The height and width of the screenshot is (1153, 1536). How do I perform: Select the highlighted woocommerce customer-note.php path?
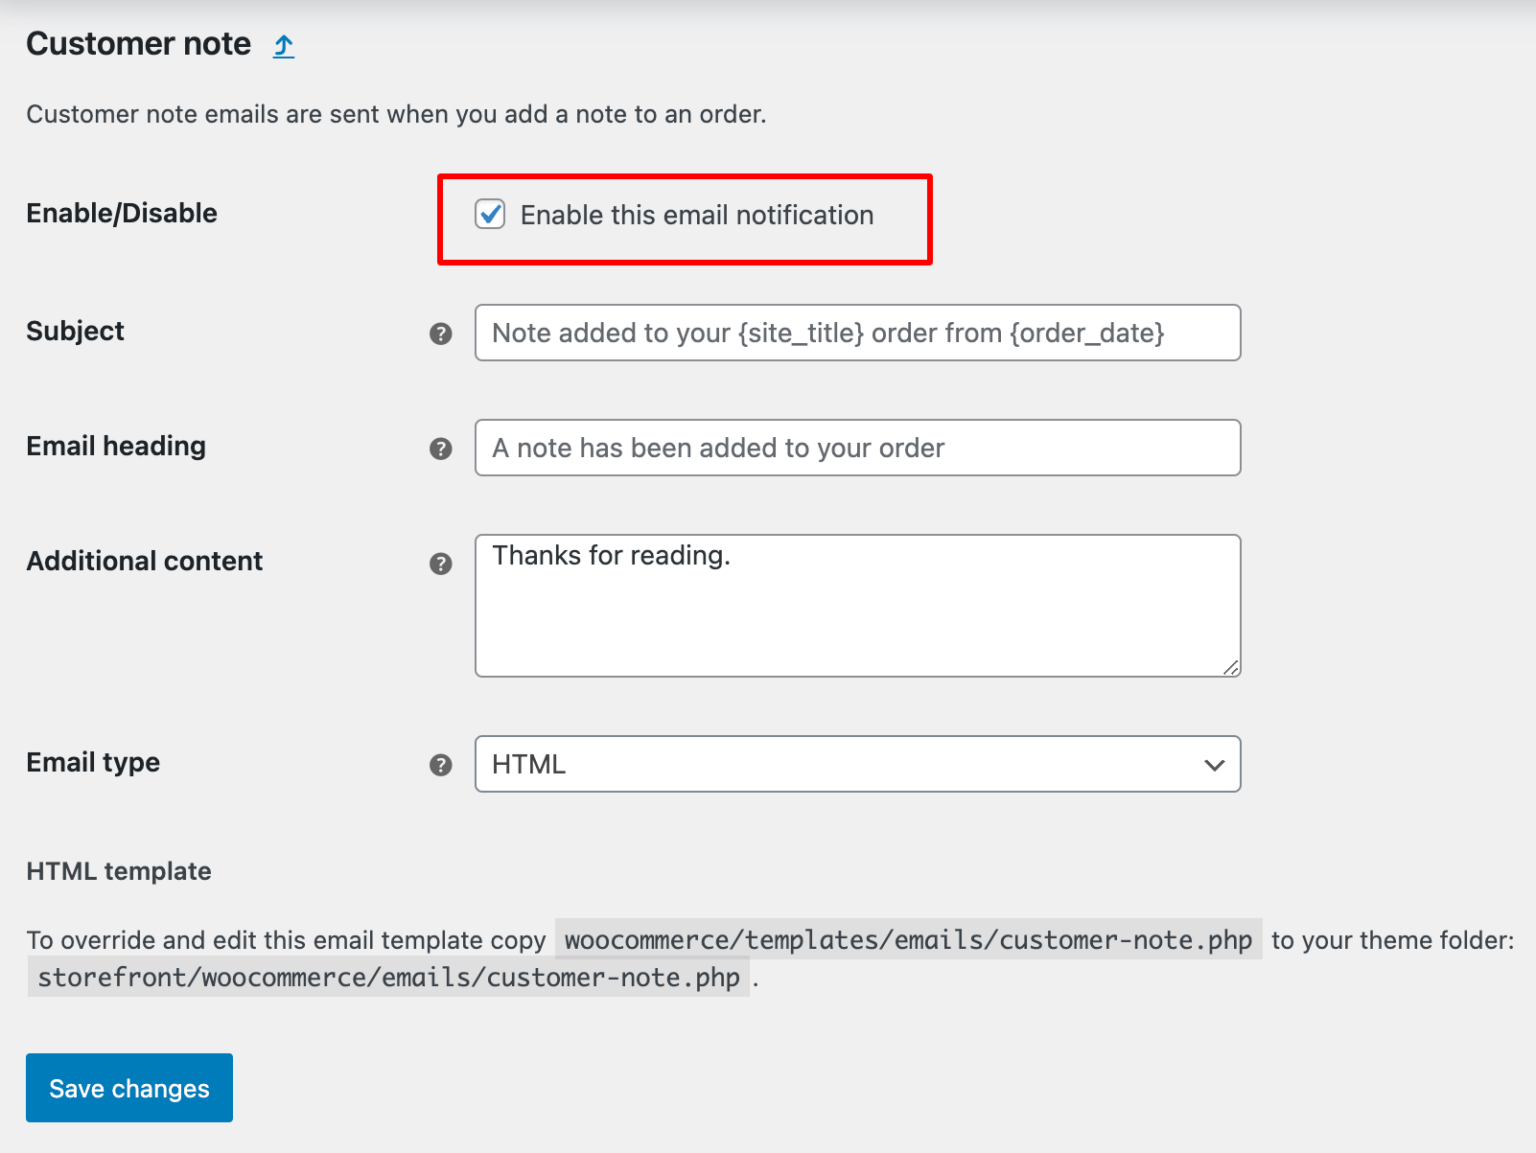tap(906, 940)
